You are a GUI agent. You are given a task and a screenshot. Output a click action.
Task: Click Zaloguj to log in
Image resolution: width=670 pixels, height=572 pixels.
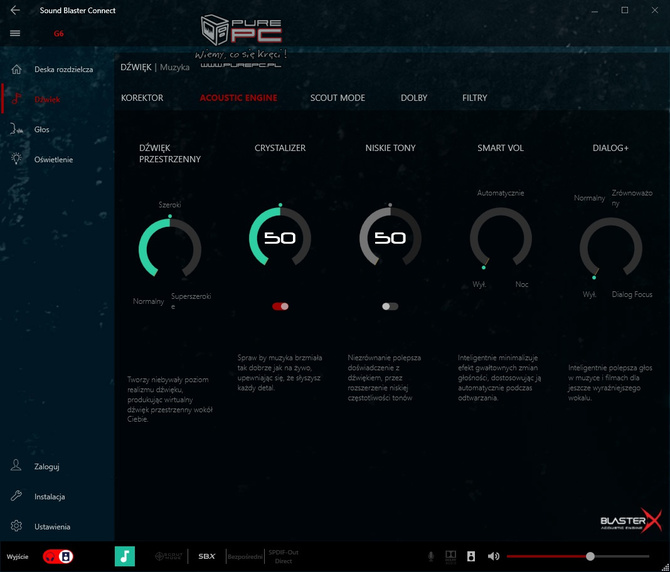click(x=47, y=466)
